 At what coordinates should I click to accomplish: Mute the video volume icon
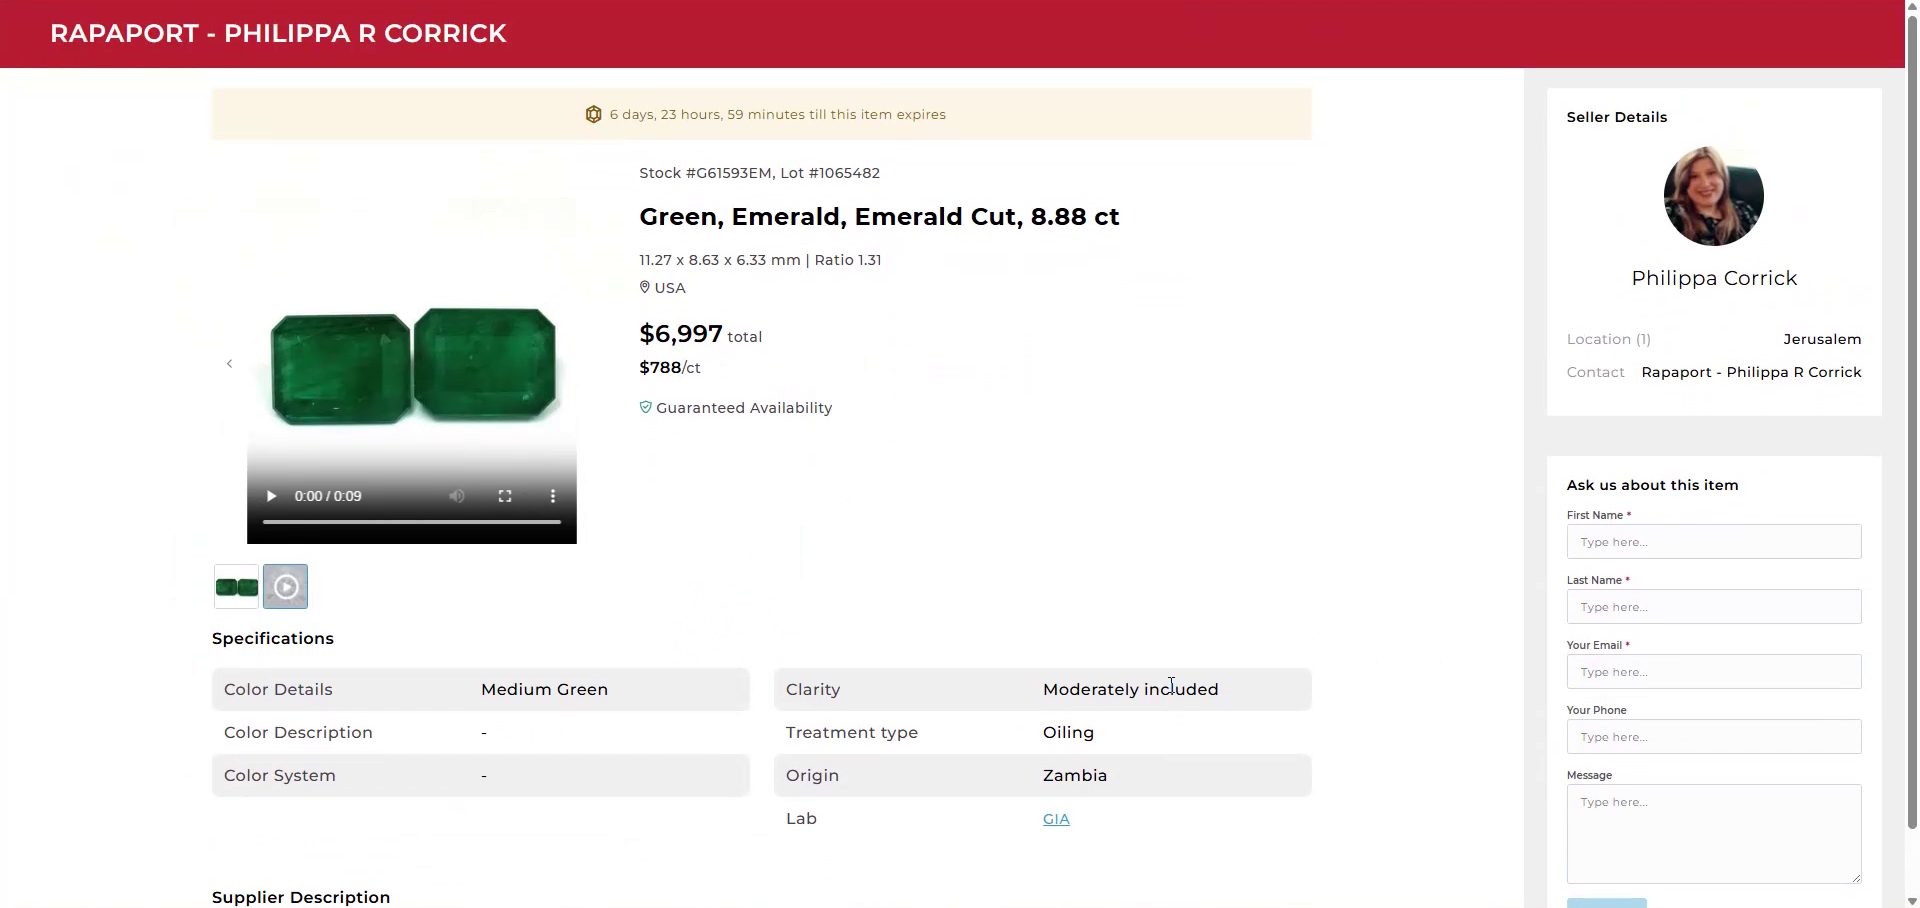[457, 496]
